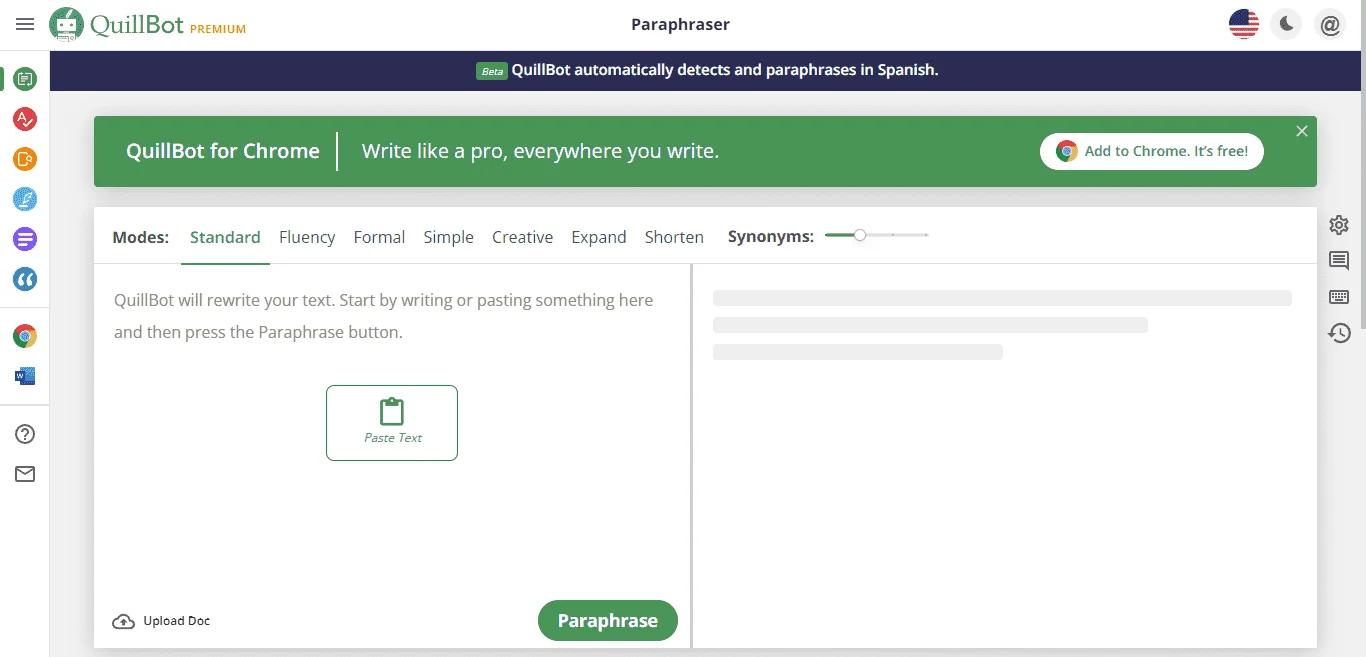Open the Citation Generator quote icon
1366x657 pixels.
[25, 279]
